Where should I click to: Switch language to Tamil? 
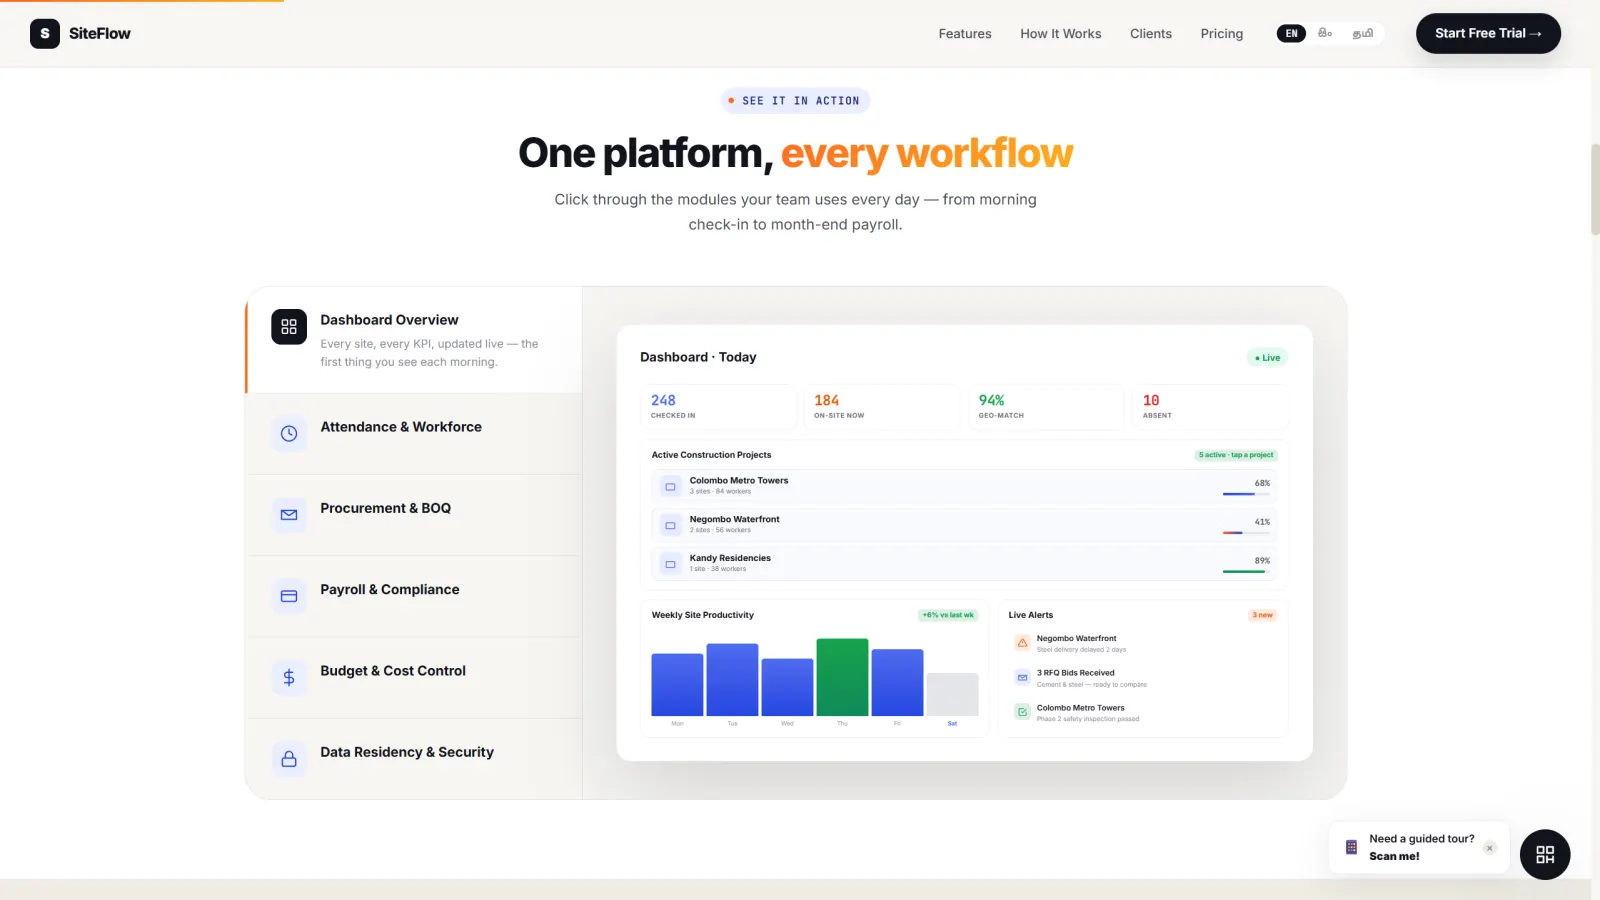click(x=1362, y=33)
